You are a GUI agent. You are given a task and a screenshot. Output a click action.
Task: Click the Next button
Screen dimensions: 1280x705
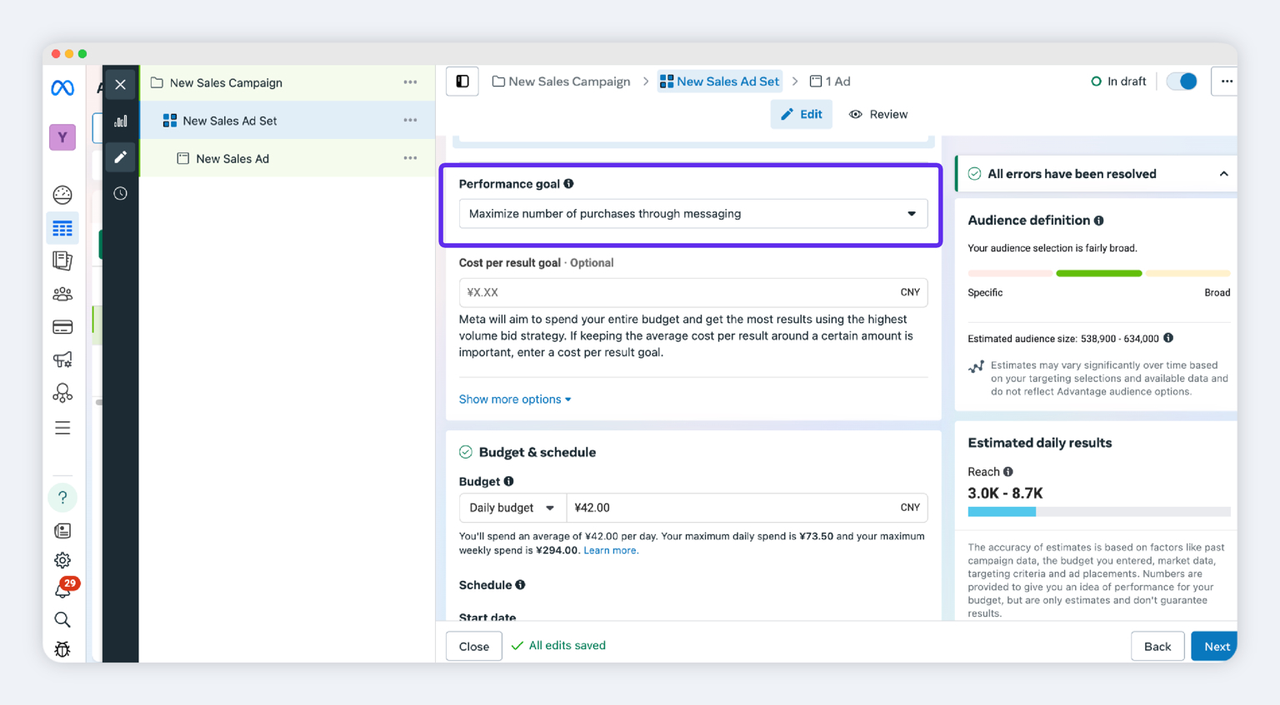1216,646
